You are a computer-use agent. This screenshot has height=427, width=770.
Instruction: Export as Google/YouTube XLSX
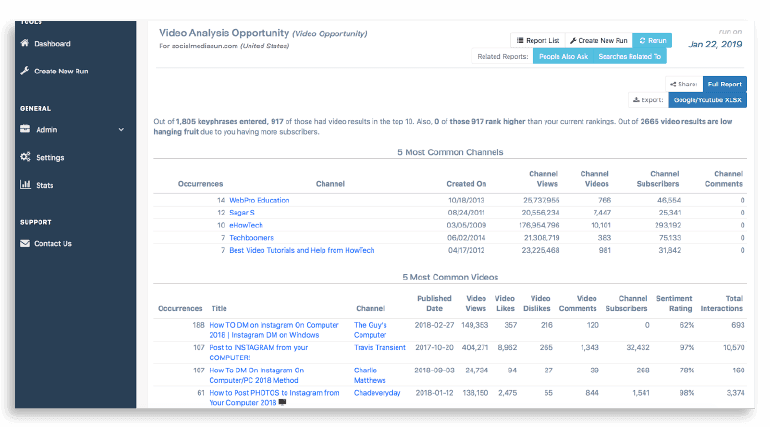(707, 100)
